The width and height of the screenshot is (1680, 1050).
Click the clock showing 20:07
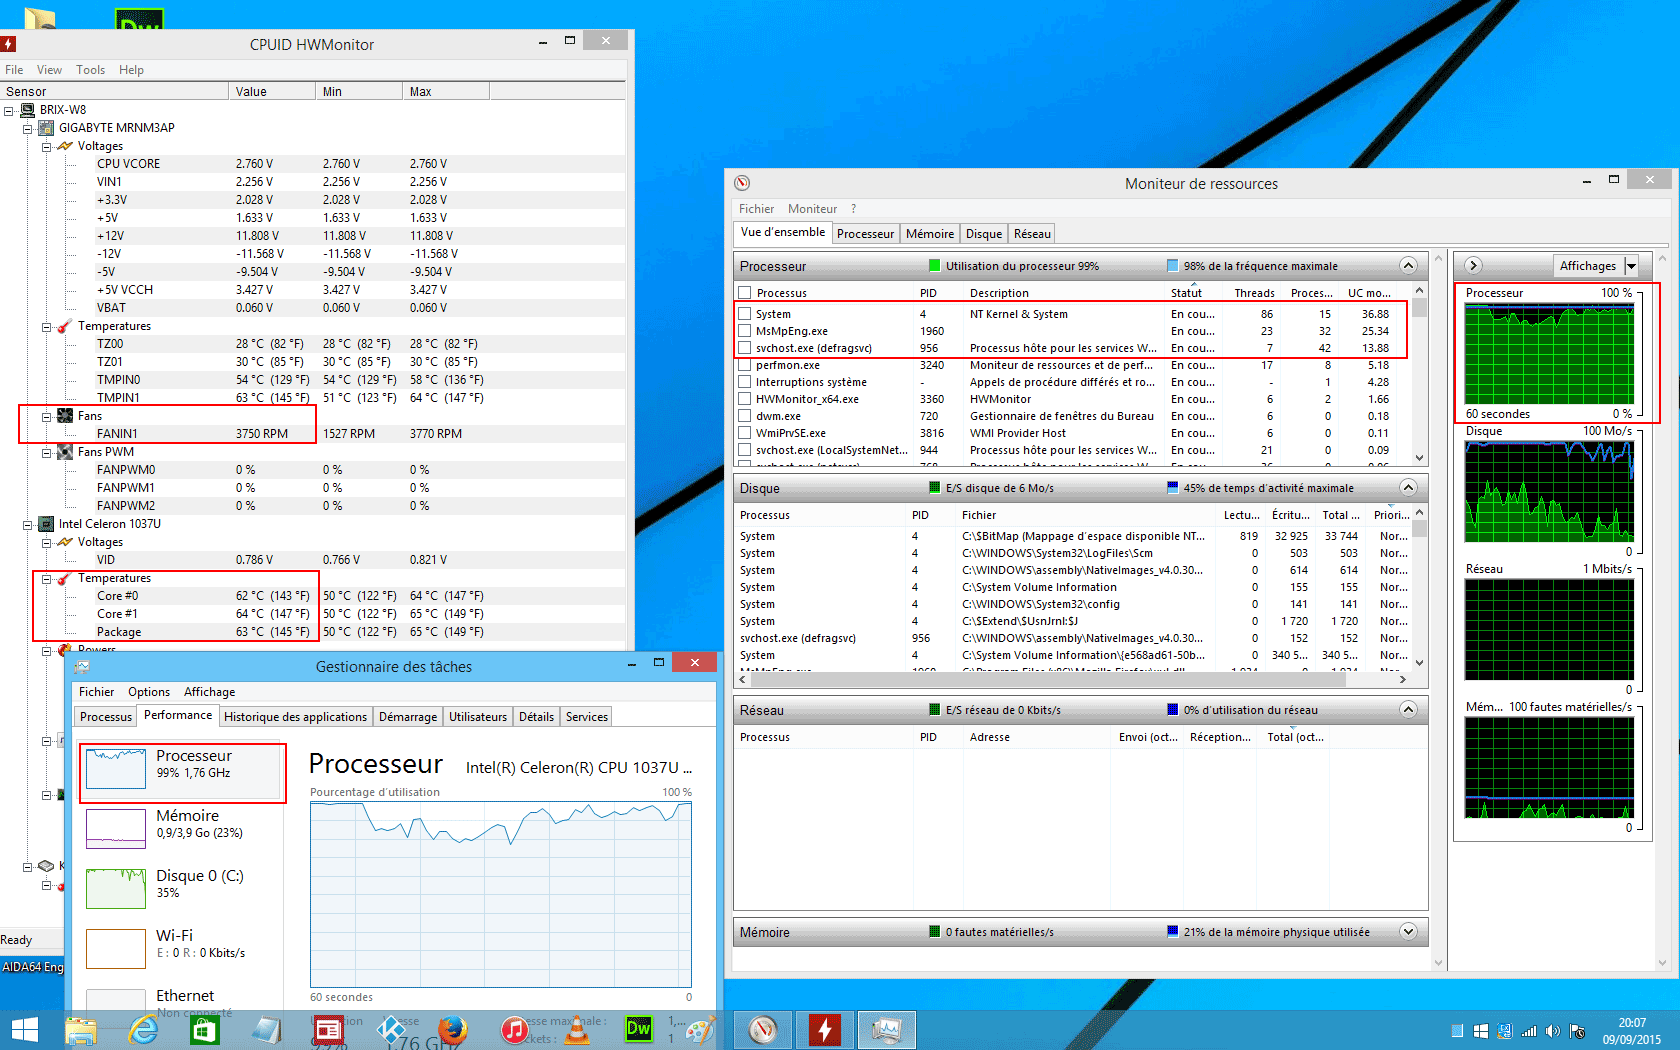tap(1632, 1023)
